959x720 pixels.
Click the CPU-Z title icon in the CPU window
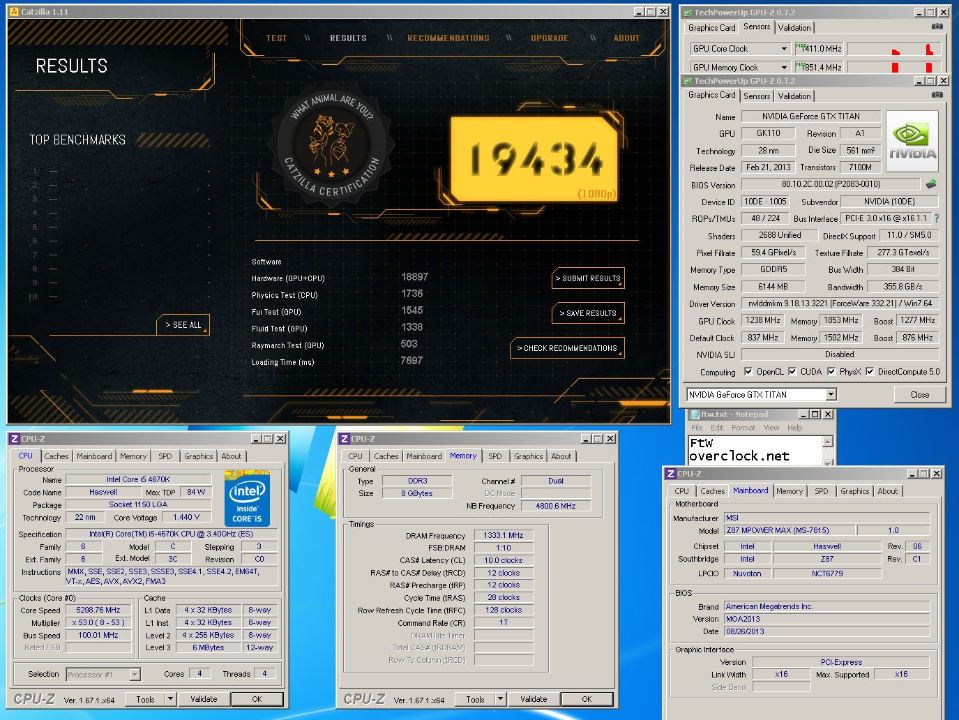coord(14,439)
